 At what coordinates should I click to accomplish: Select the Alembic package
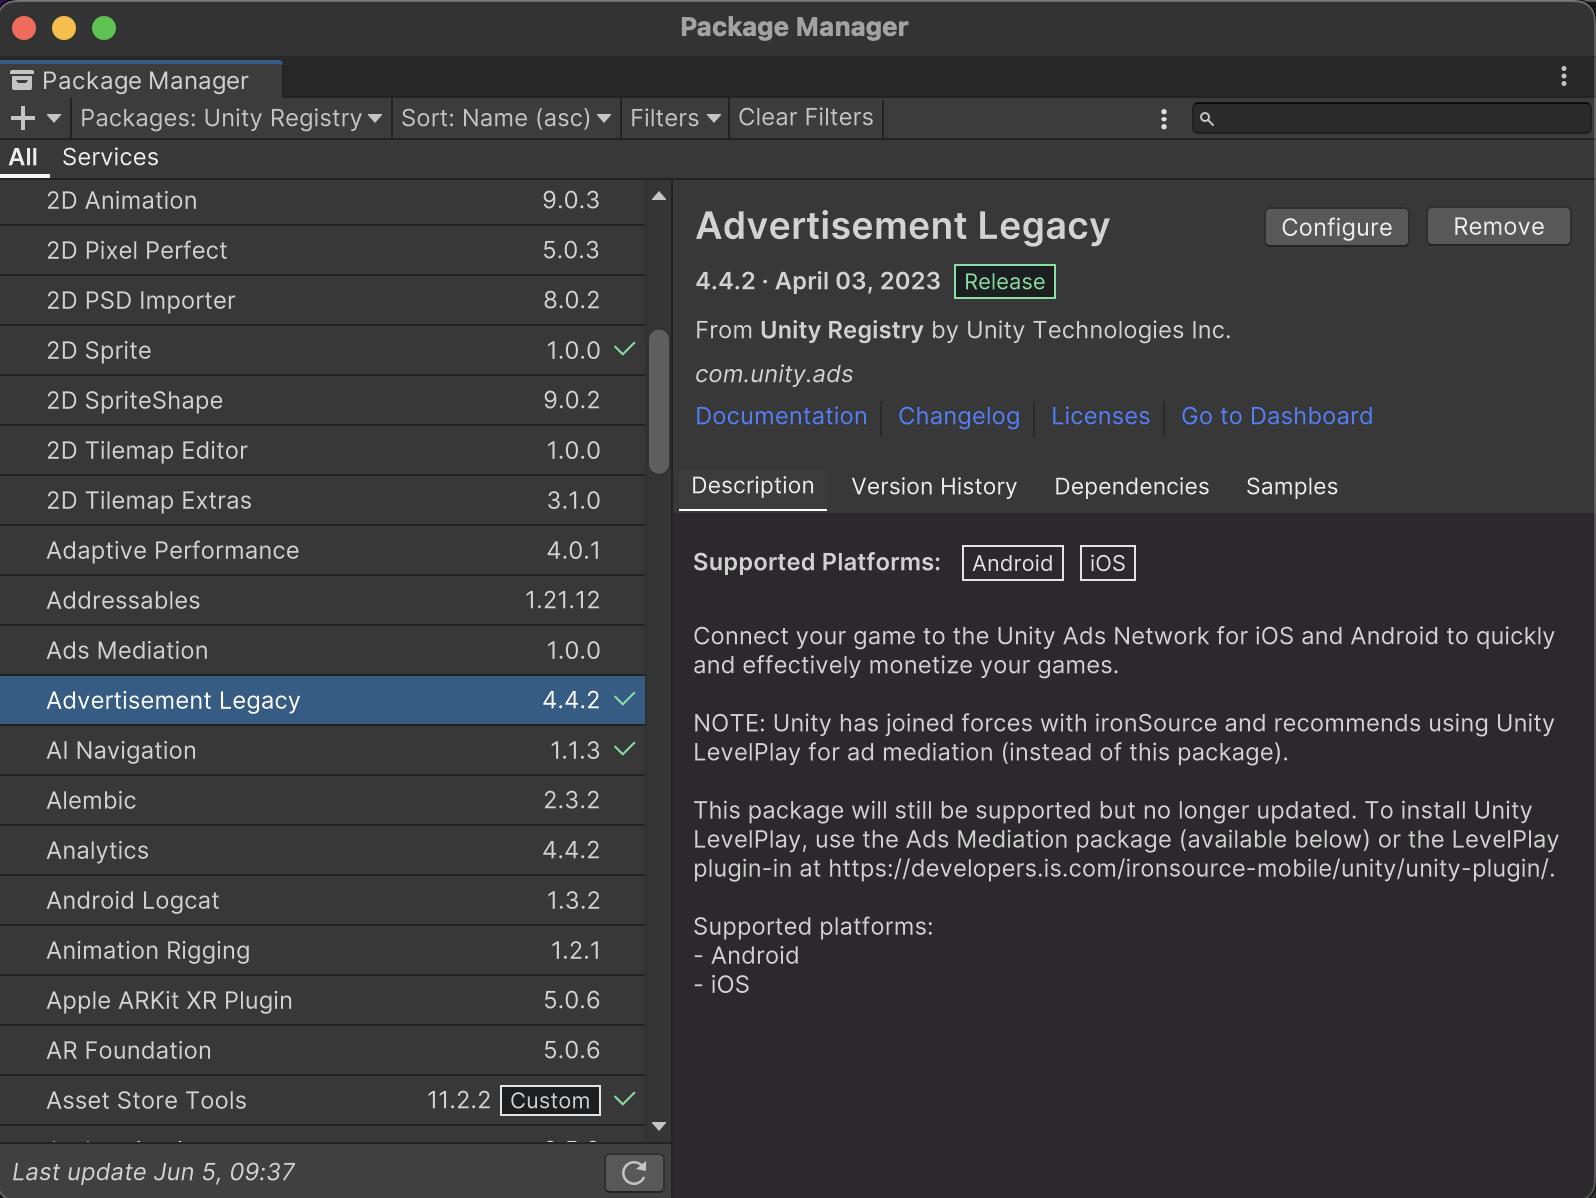[322, 800]
